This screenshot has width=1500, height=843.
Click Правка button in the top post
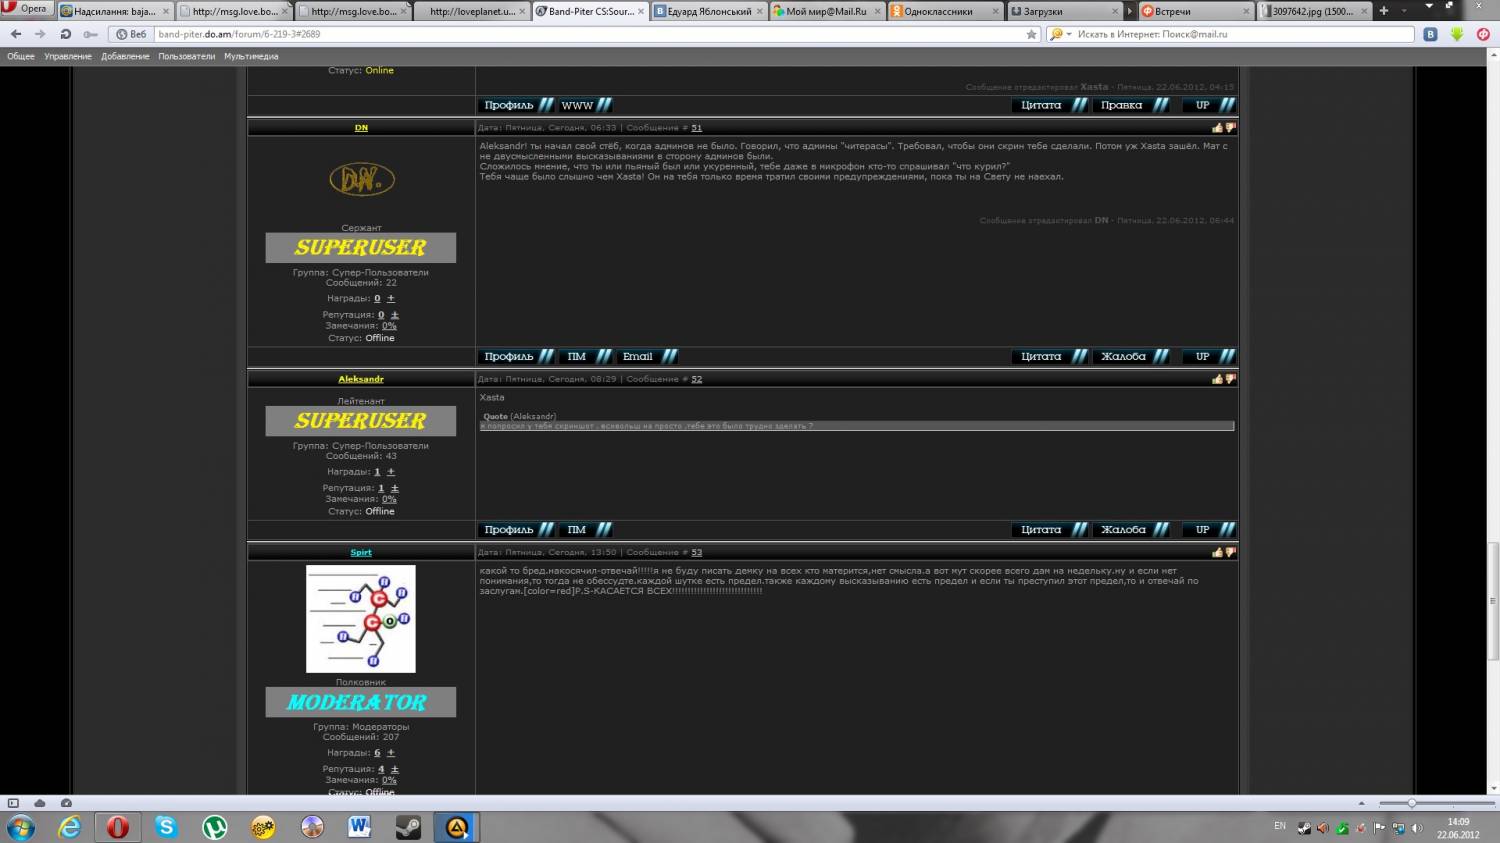coord(1131,105)
